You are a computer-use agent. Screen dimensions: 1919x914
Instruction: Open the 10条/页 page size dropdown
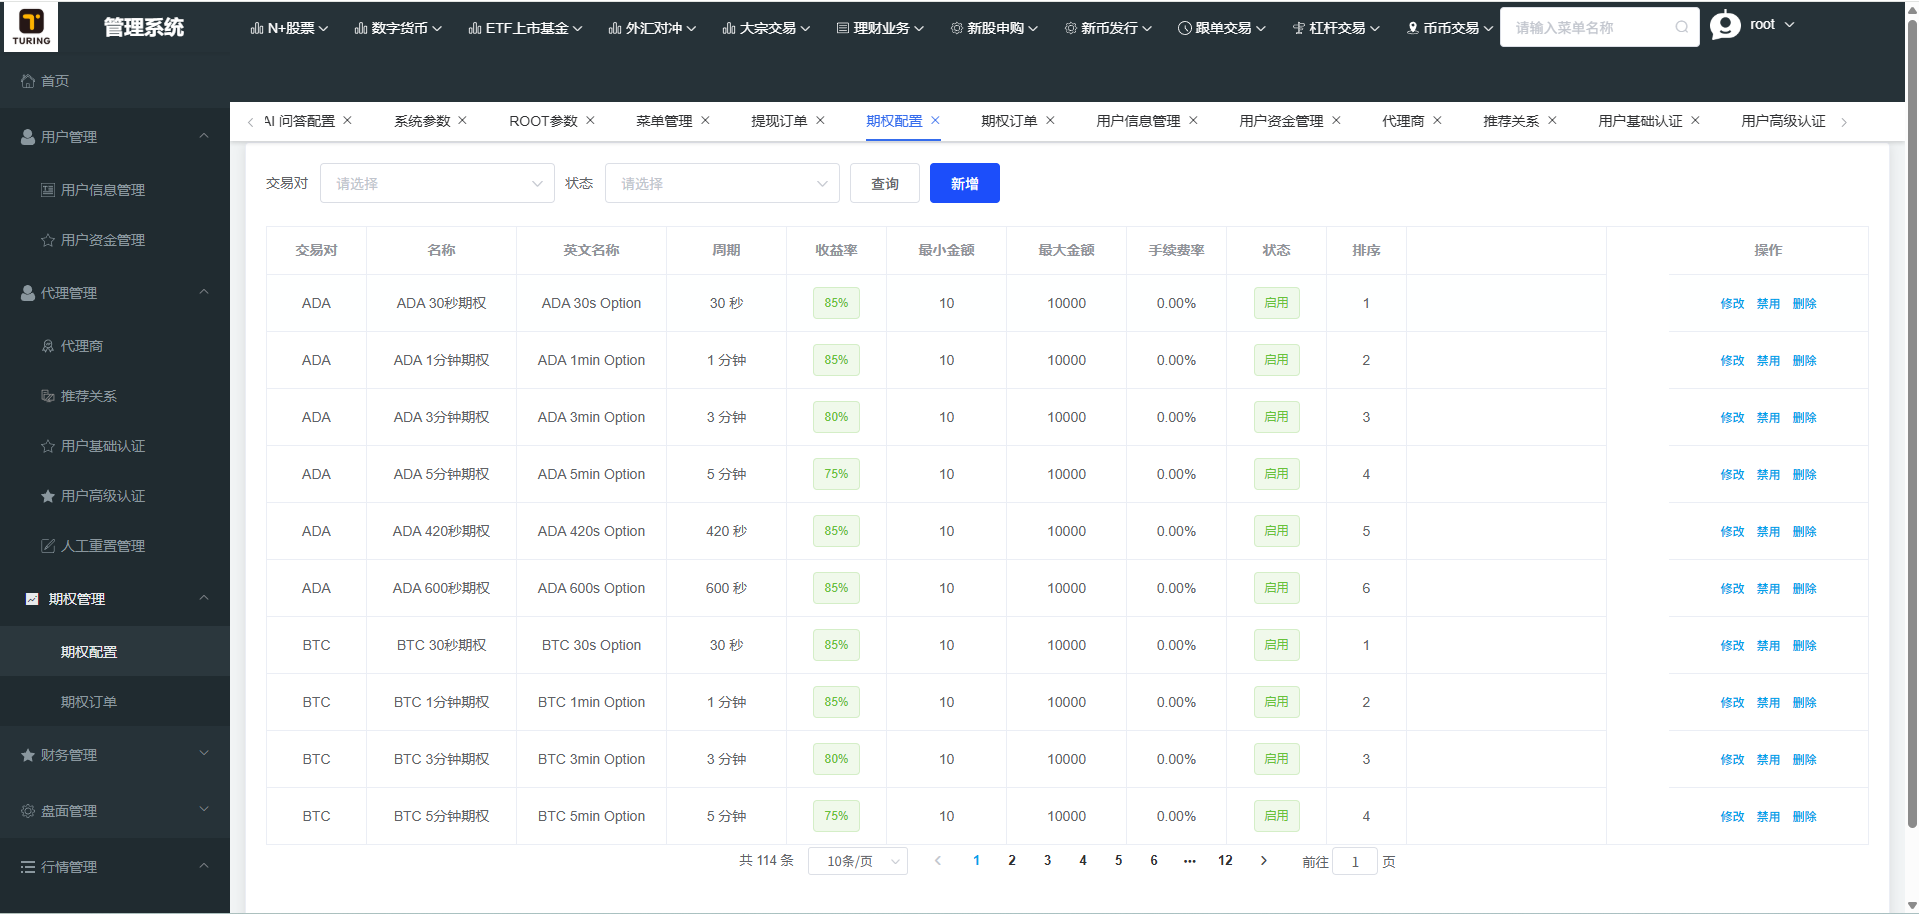click(x=858, y=862)
